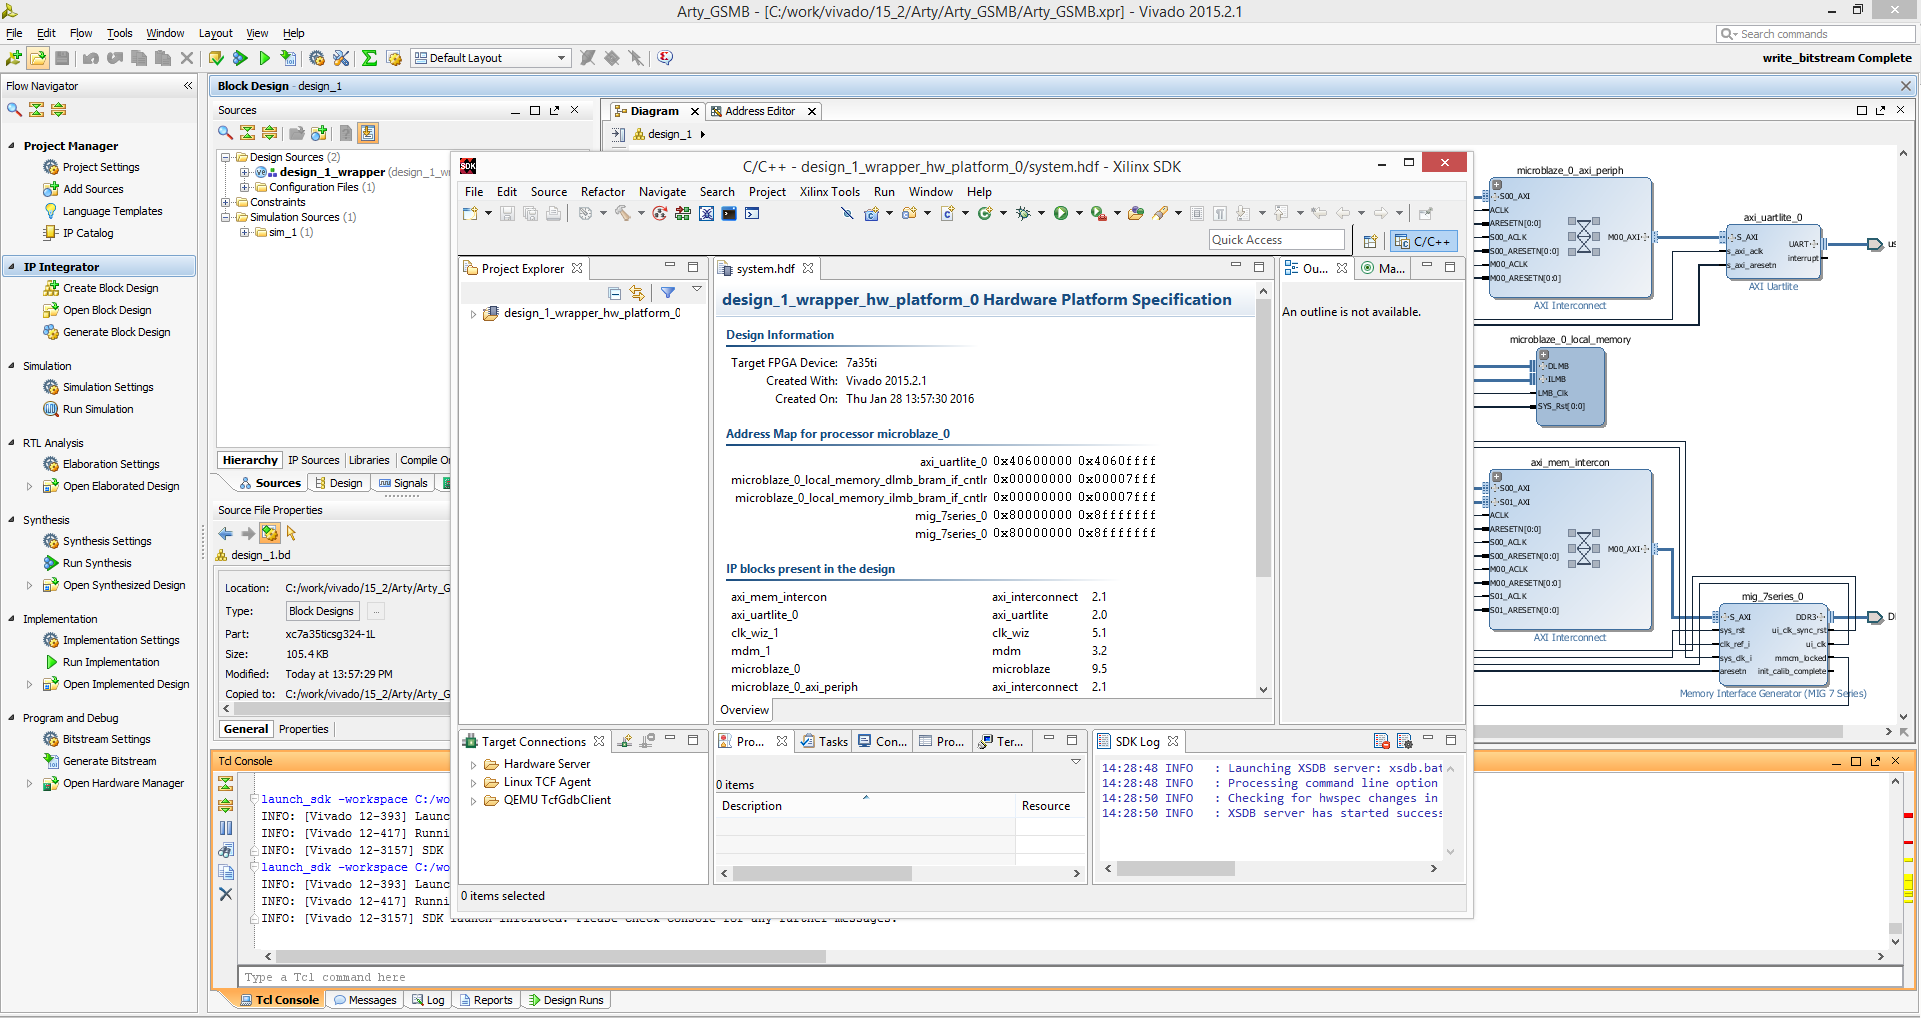The width and height of the screenshot is (1921, 1018).
Task: Click the new target connection icon in Target Connections
Action: [x=625, y=741]
